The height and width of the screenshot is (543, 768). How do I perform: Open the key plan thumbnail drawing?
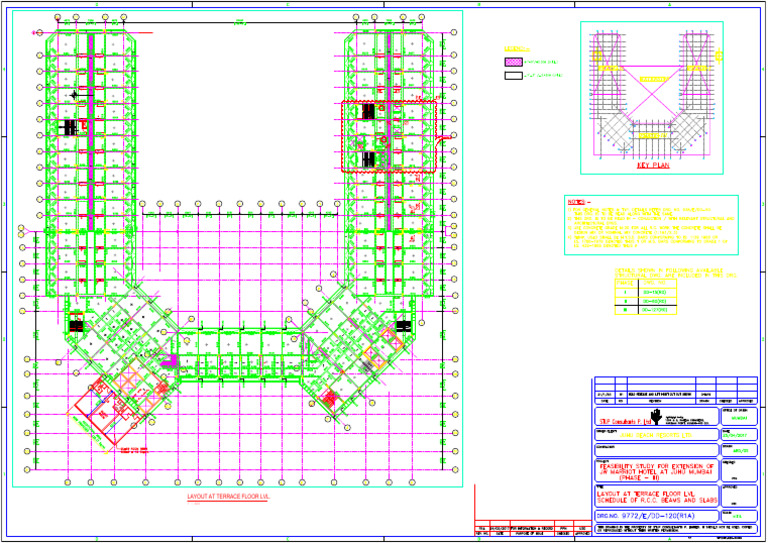pos(652,97)
